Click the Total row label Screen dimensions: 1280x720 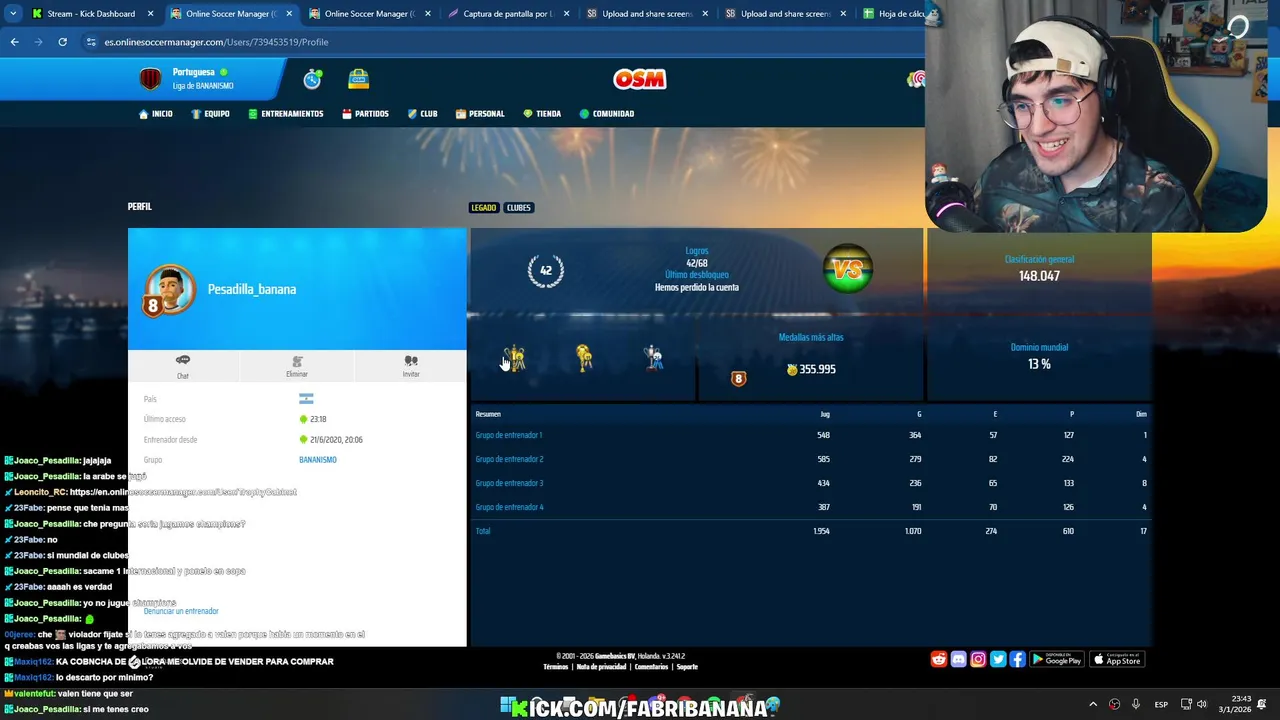[x=483, y=531]
